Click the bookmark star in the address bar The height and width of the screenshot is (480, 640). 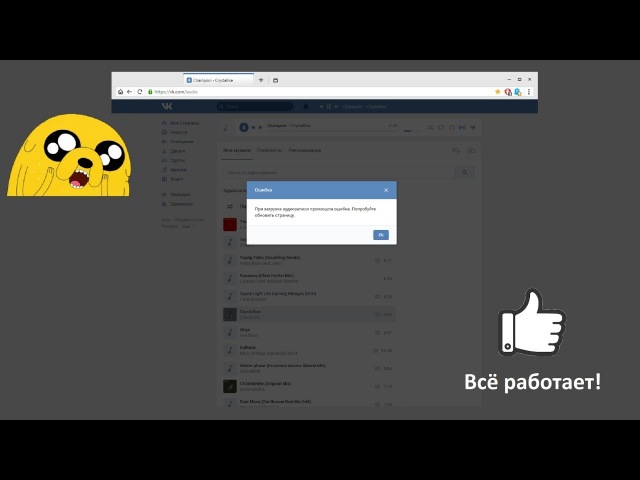[x=498, y=92]
